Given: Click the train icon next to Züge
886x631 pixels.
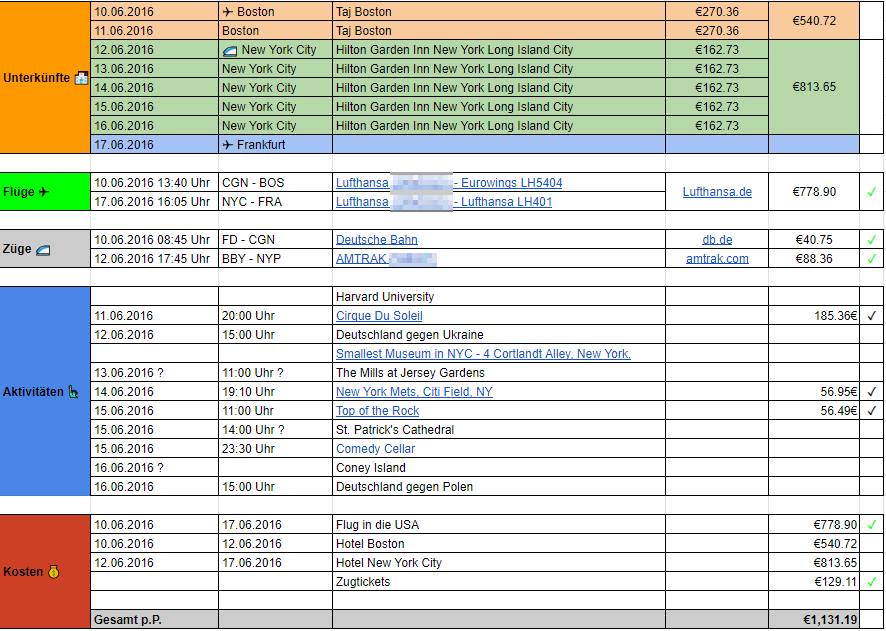Looking at the screenshot, I should (43, 249).
